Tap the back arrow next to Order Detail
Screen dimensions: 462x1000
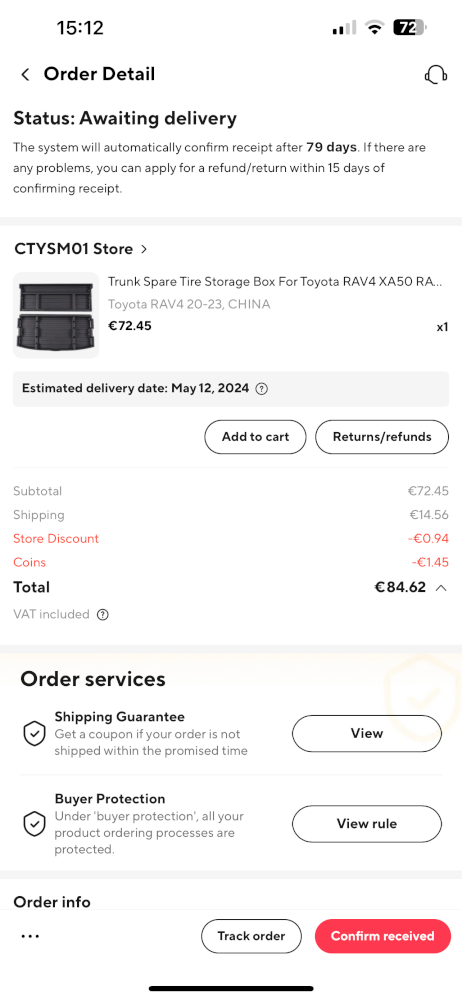pyautogui.click(x=26, y=75)
